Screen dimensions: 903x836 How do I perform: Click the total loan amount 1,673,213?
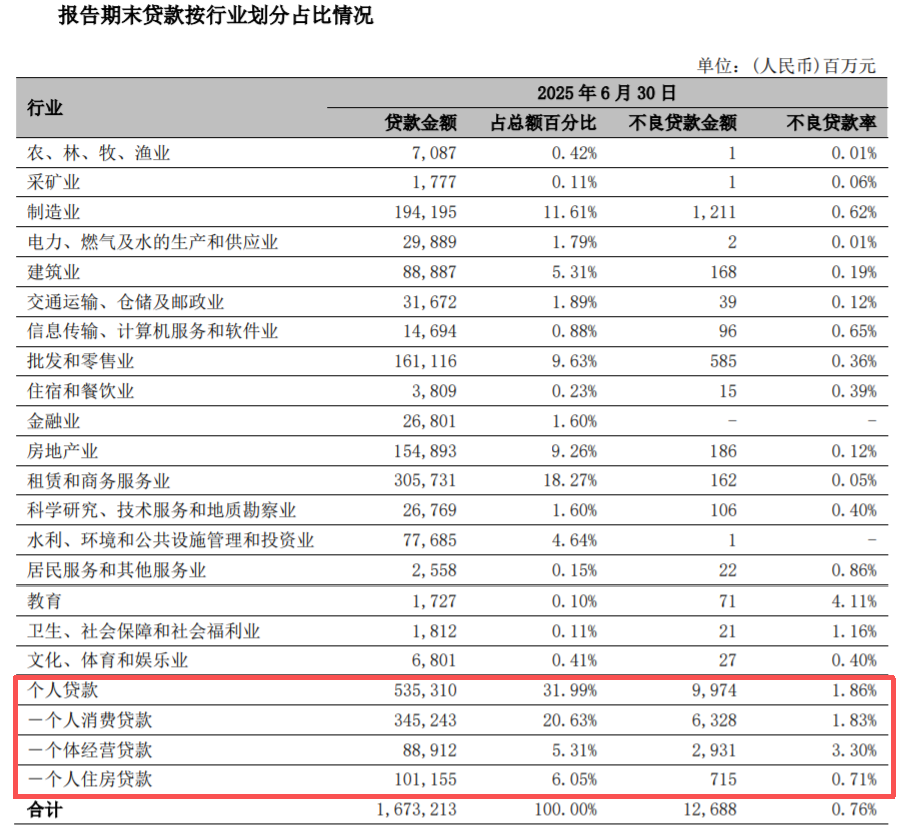tap(416, 810)
